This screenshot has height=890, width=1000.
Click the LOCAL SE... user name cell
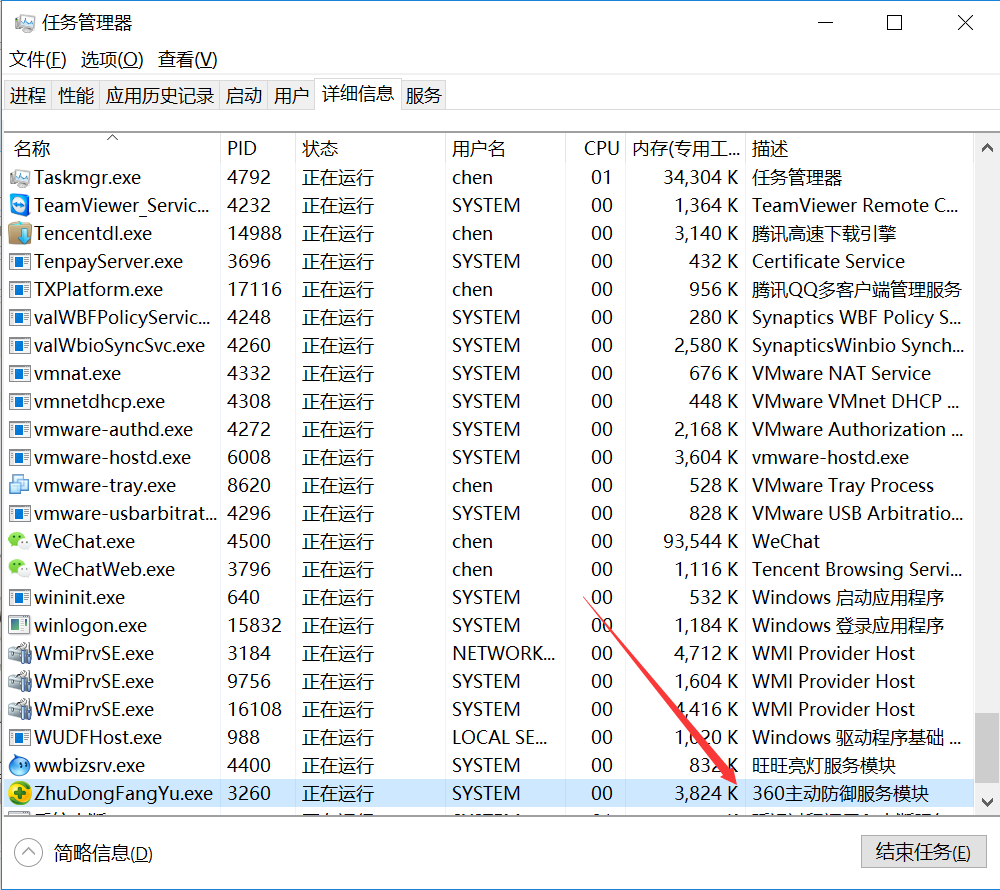(499, 738)
